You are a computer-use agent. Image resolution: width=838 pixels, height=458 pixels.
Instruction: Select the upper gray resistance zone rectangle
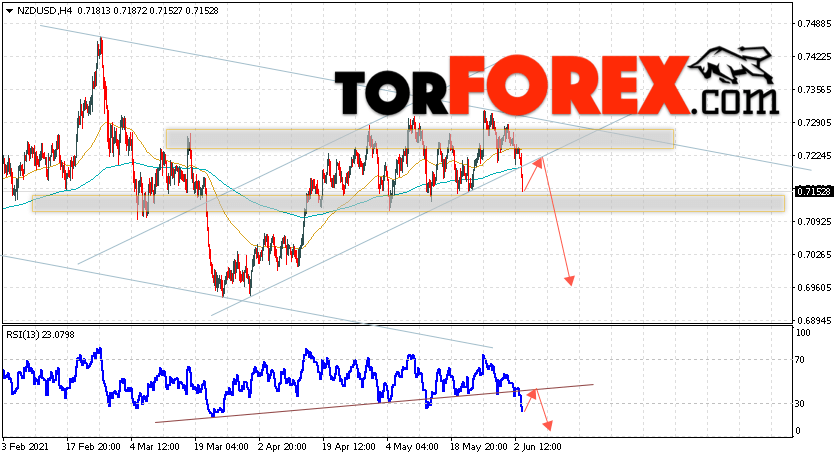pos(420,139)
